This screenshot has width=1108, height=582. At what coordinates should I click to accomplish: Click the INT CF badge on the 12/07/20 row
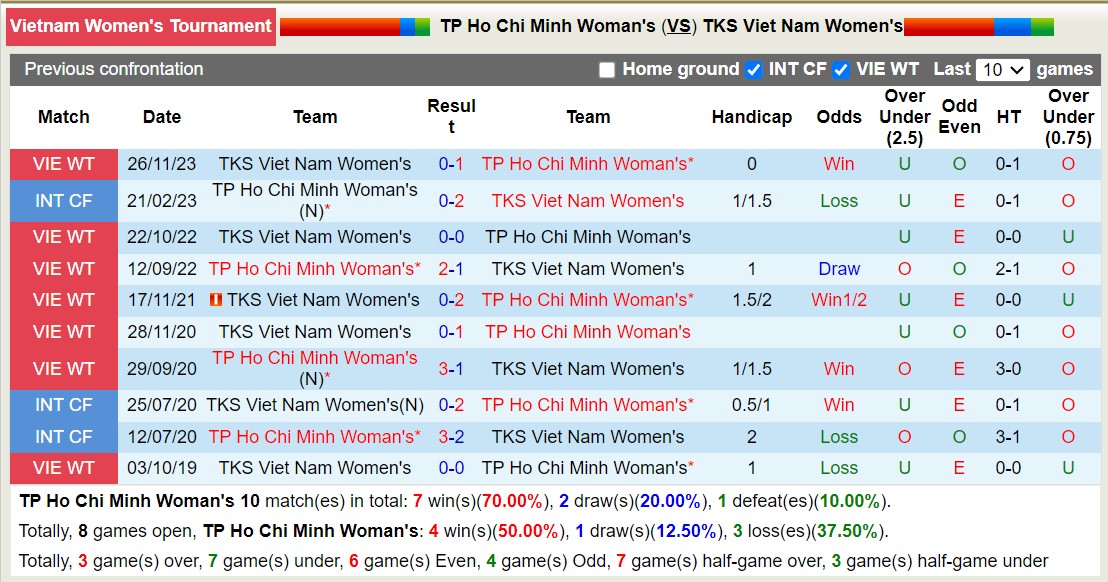coord(62,437)
